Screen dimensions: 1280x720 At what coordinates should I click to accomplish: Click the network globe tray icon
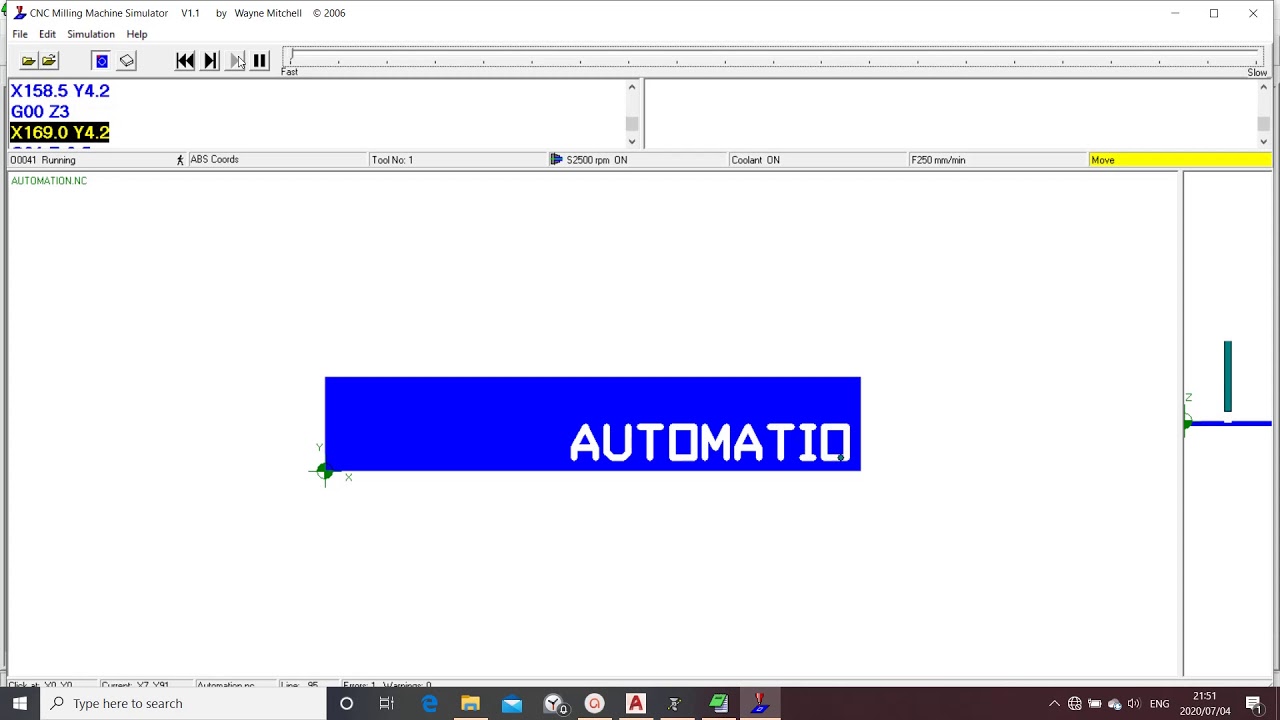(x=1075, y=704)
